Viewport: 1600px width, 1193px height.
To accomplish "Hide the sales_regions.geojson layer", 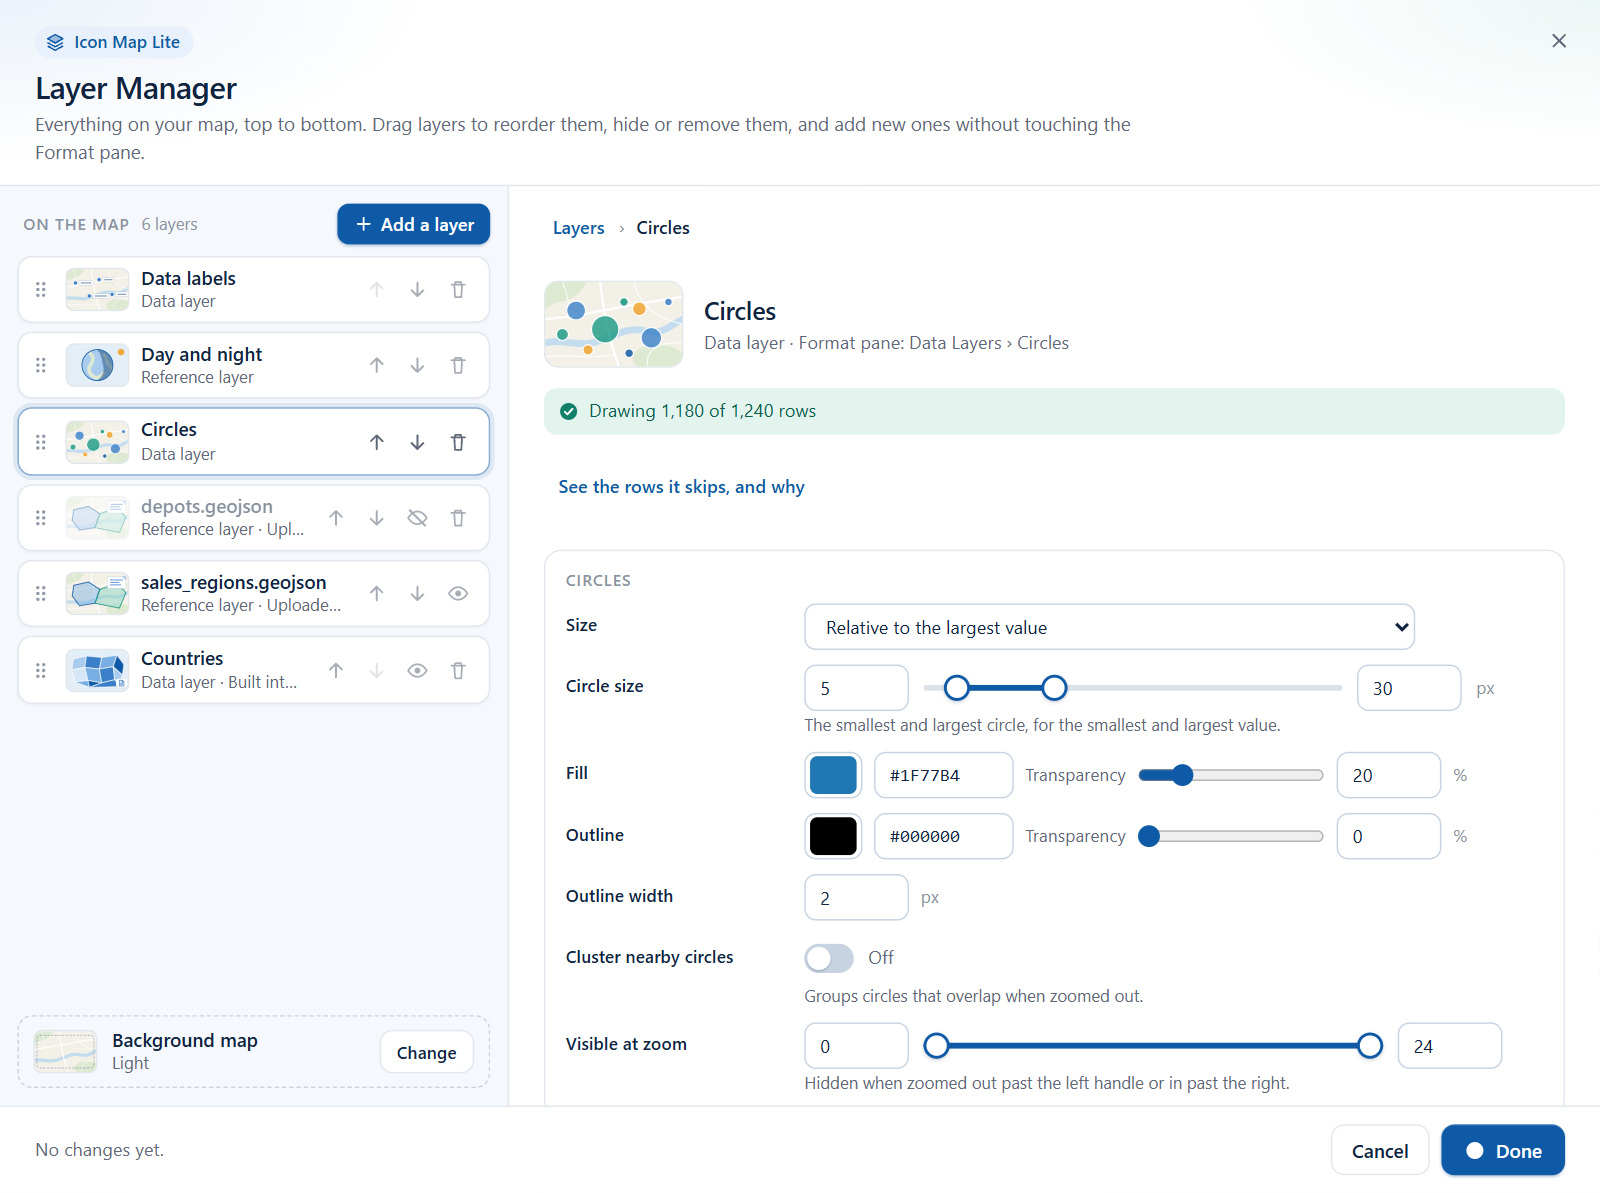I will point(458,594).
